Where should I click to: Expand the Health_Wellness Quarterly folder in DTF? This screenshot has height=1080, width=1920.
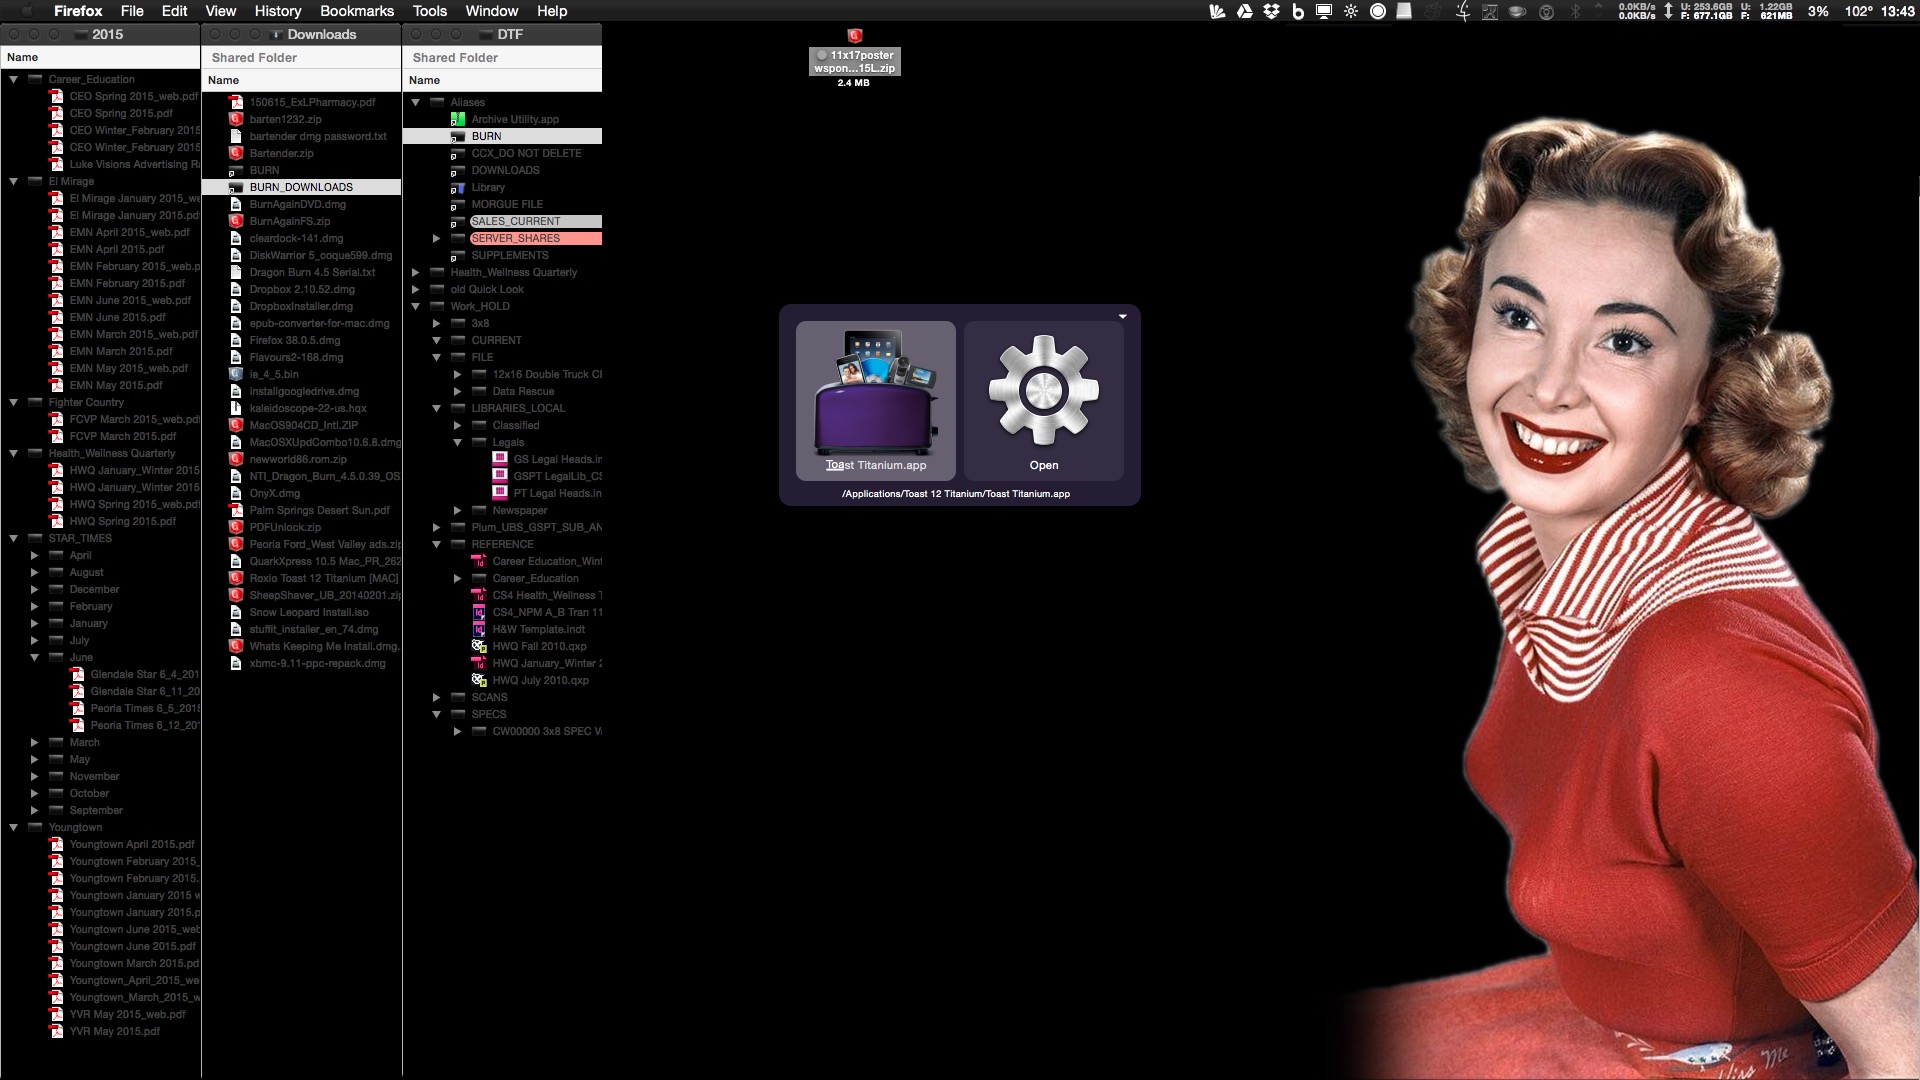(415, 272)
